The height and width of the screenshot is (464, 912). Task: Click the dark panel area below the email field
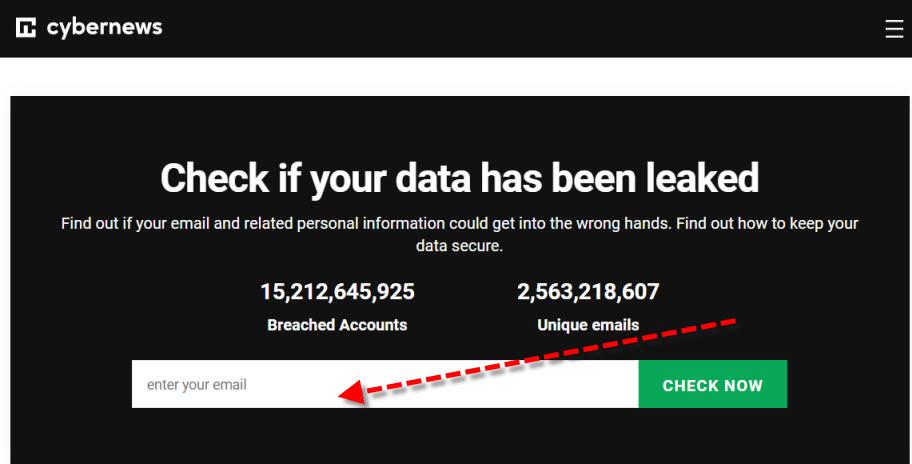coord(456,438)
